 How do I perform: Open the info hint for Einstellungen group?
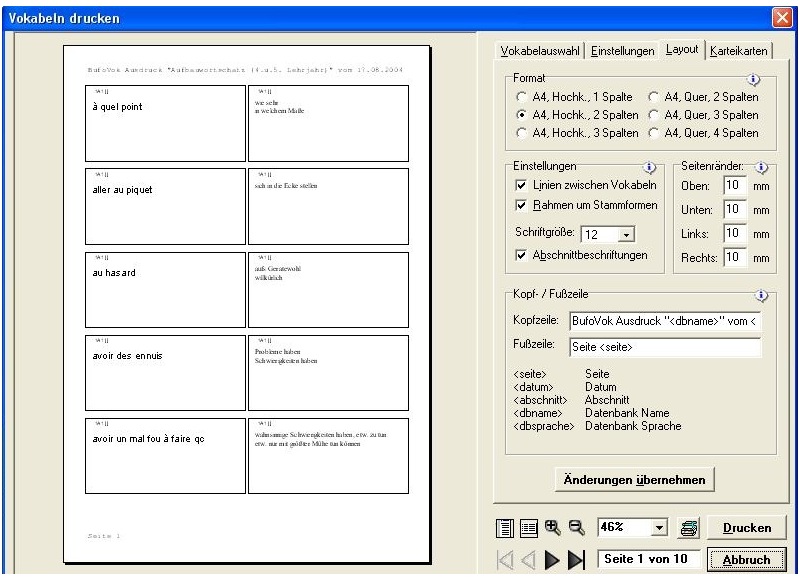click(649, 167)
